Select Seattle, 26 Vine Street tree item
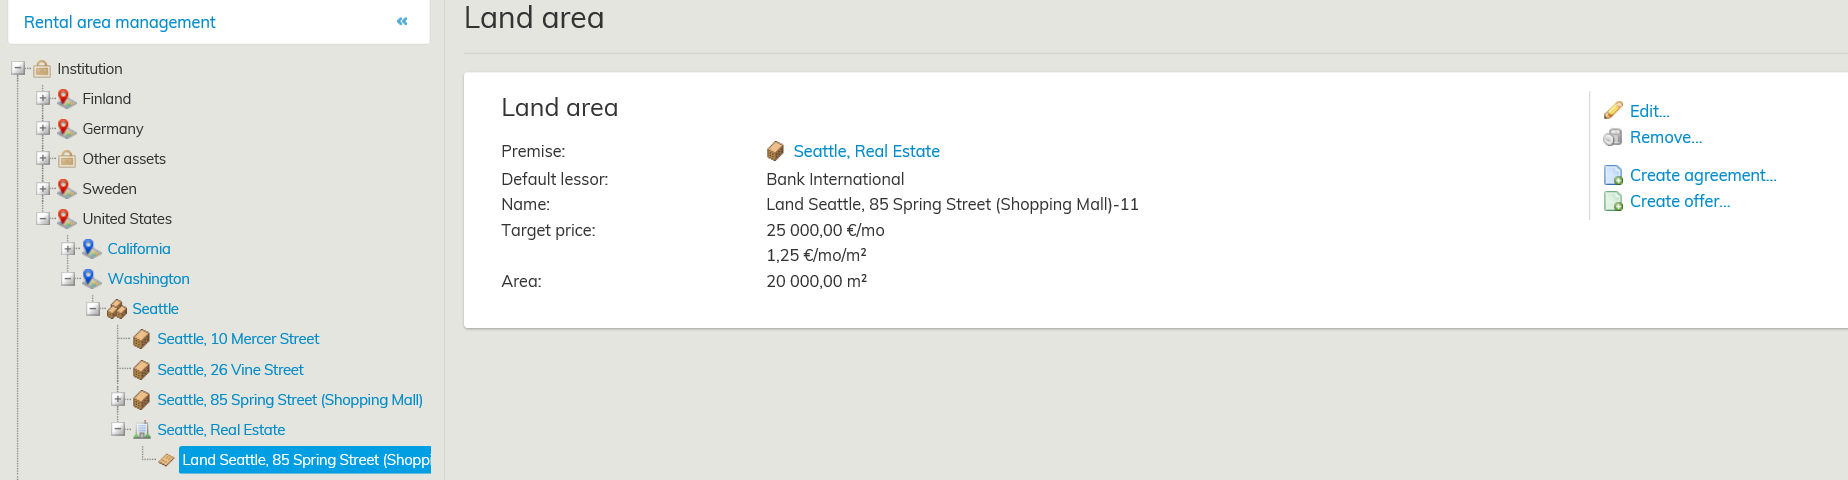Image resolution: width=1848 pixels, height=480 pixels. pos(230,370)
